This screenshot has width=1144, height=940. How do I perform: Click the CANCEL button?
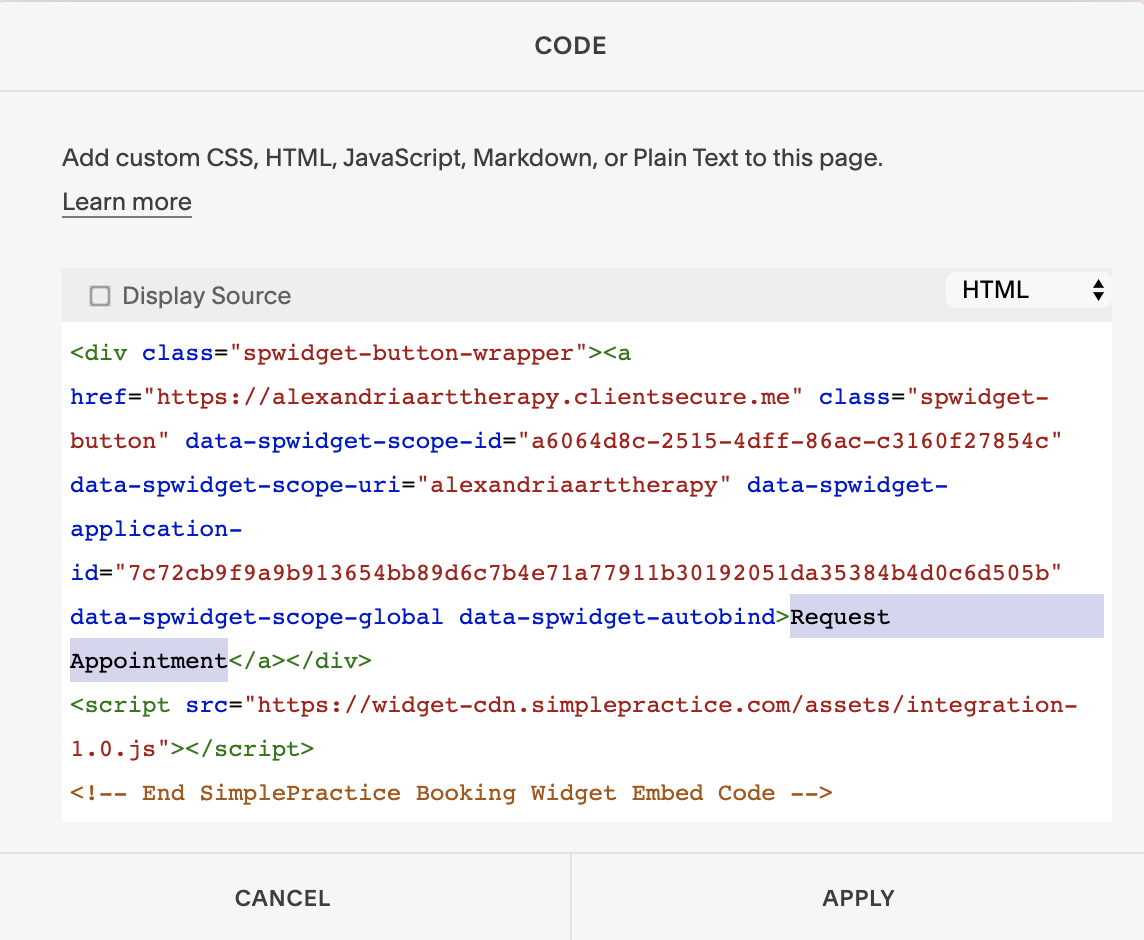coord(283,898)
